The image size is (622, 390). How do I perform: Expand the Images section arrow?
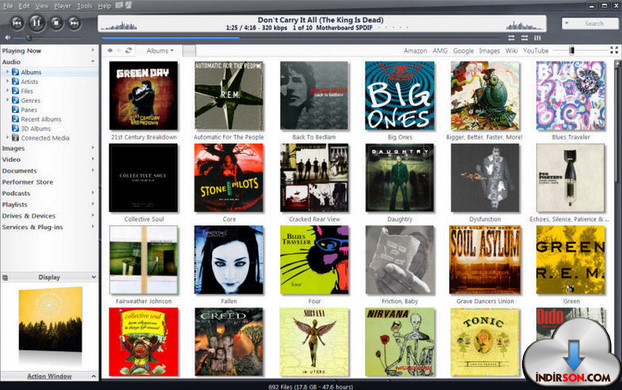pyautogui.click(x=93, y=148)
